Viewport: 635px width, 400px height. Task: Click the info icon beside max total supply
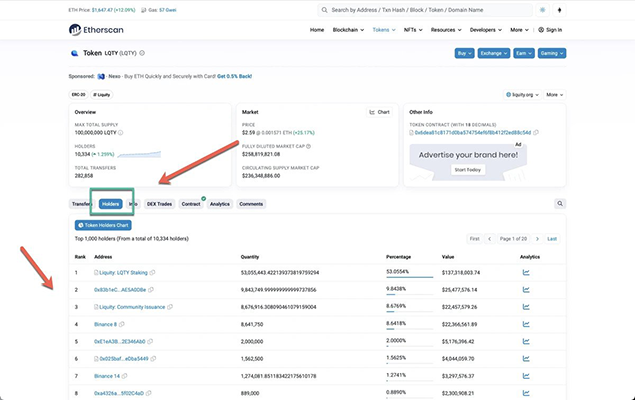click(x=120, y=133)
